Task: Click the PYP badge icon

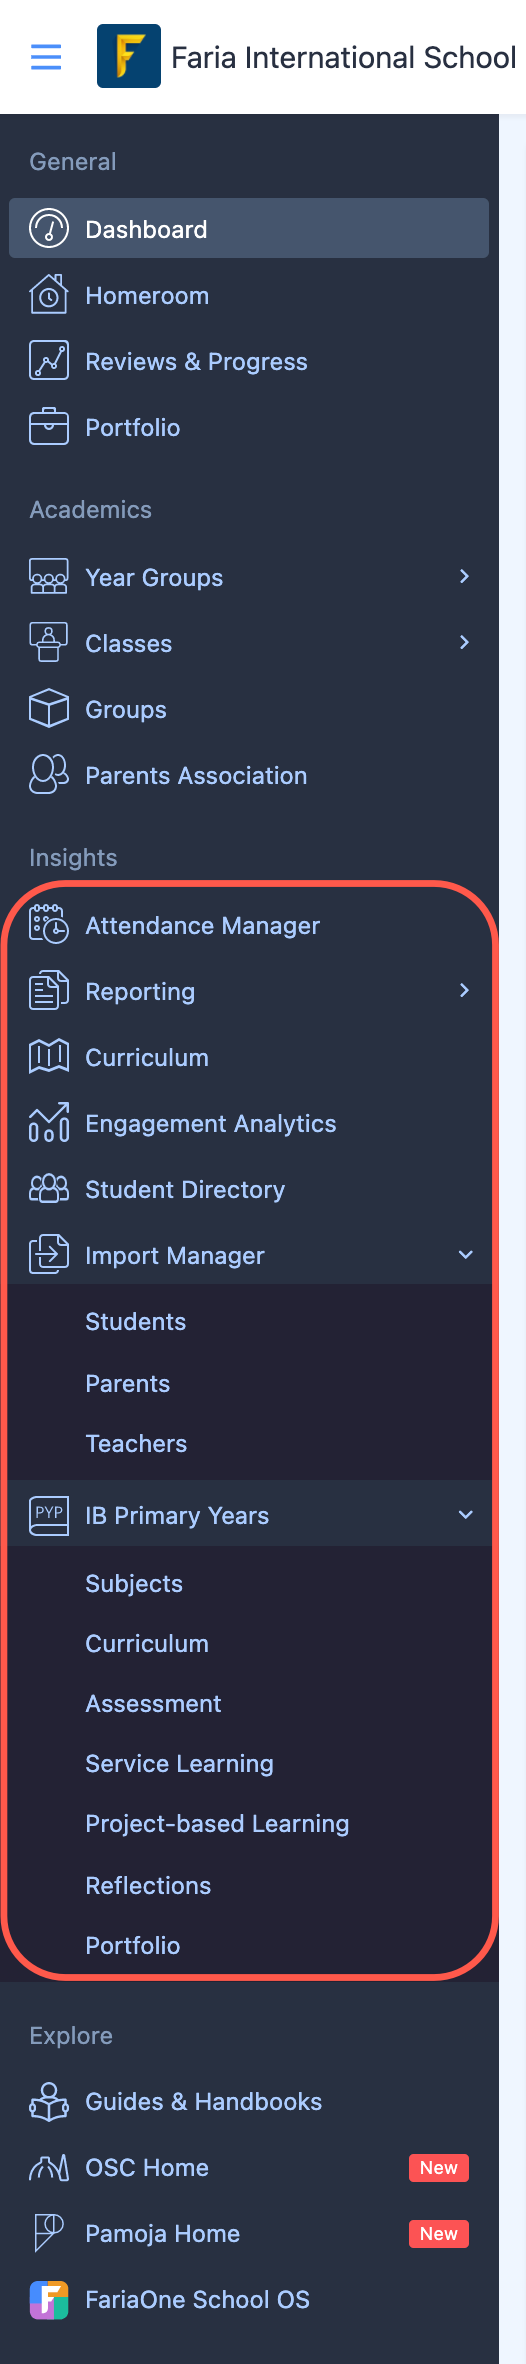Action: pos(49,1515)
